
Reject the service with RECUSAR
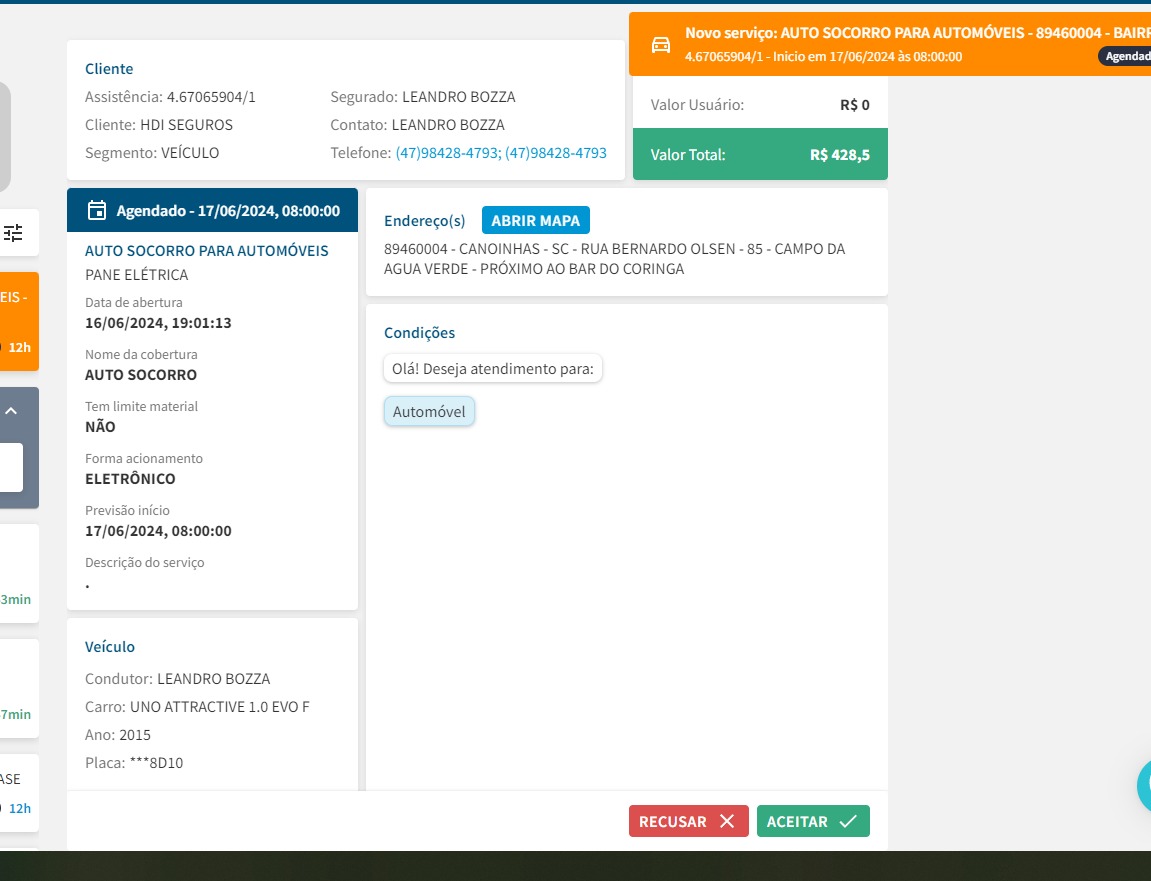tap(689, 821)
